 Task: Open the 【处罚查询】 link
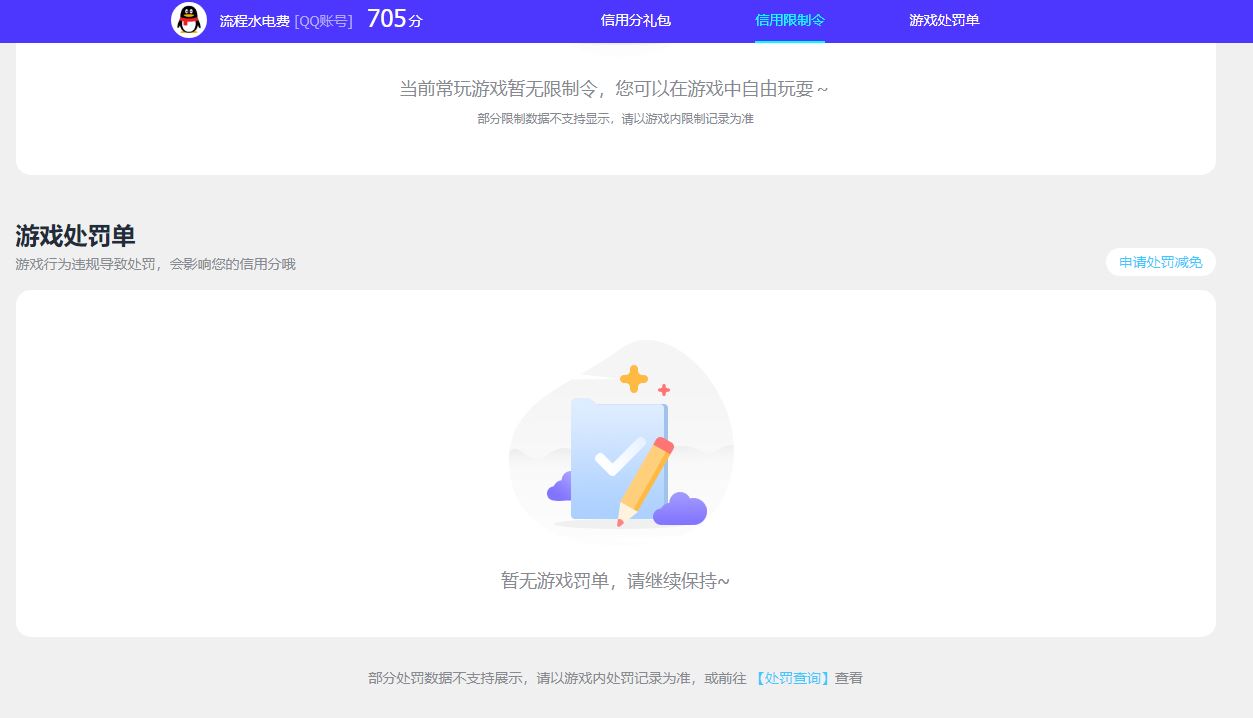click(791, 678)
